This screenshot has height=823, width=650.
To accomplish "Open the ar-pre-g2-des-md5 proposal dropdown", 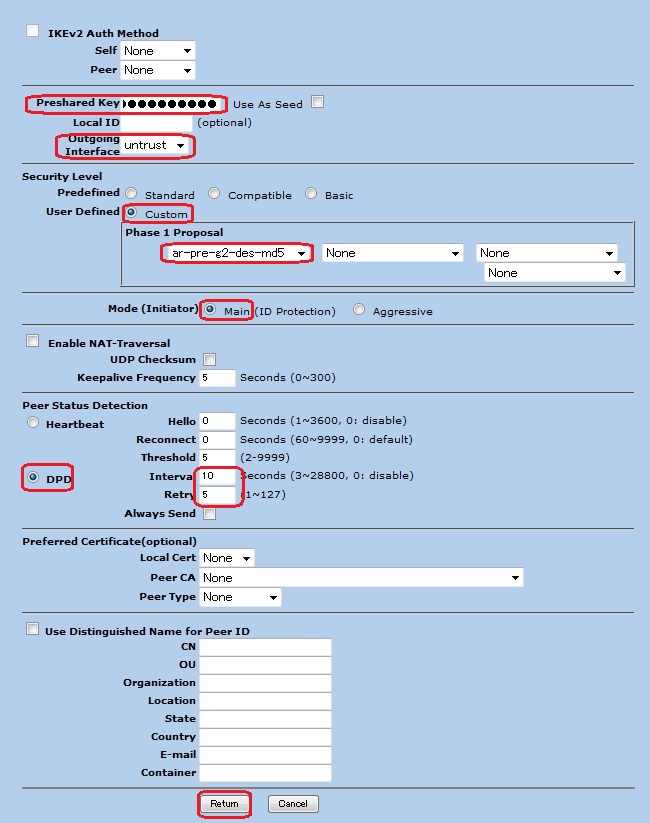I will coord(237,253).
